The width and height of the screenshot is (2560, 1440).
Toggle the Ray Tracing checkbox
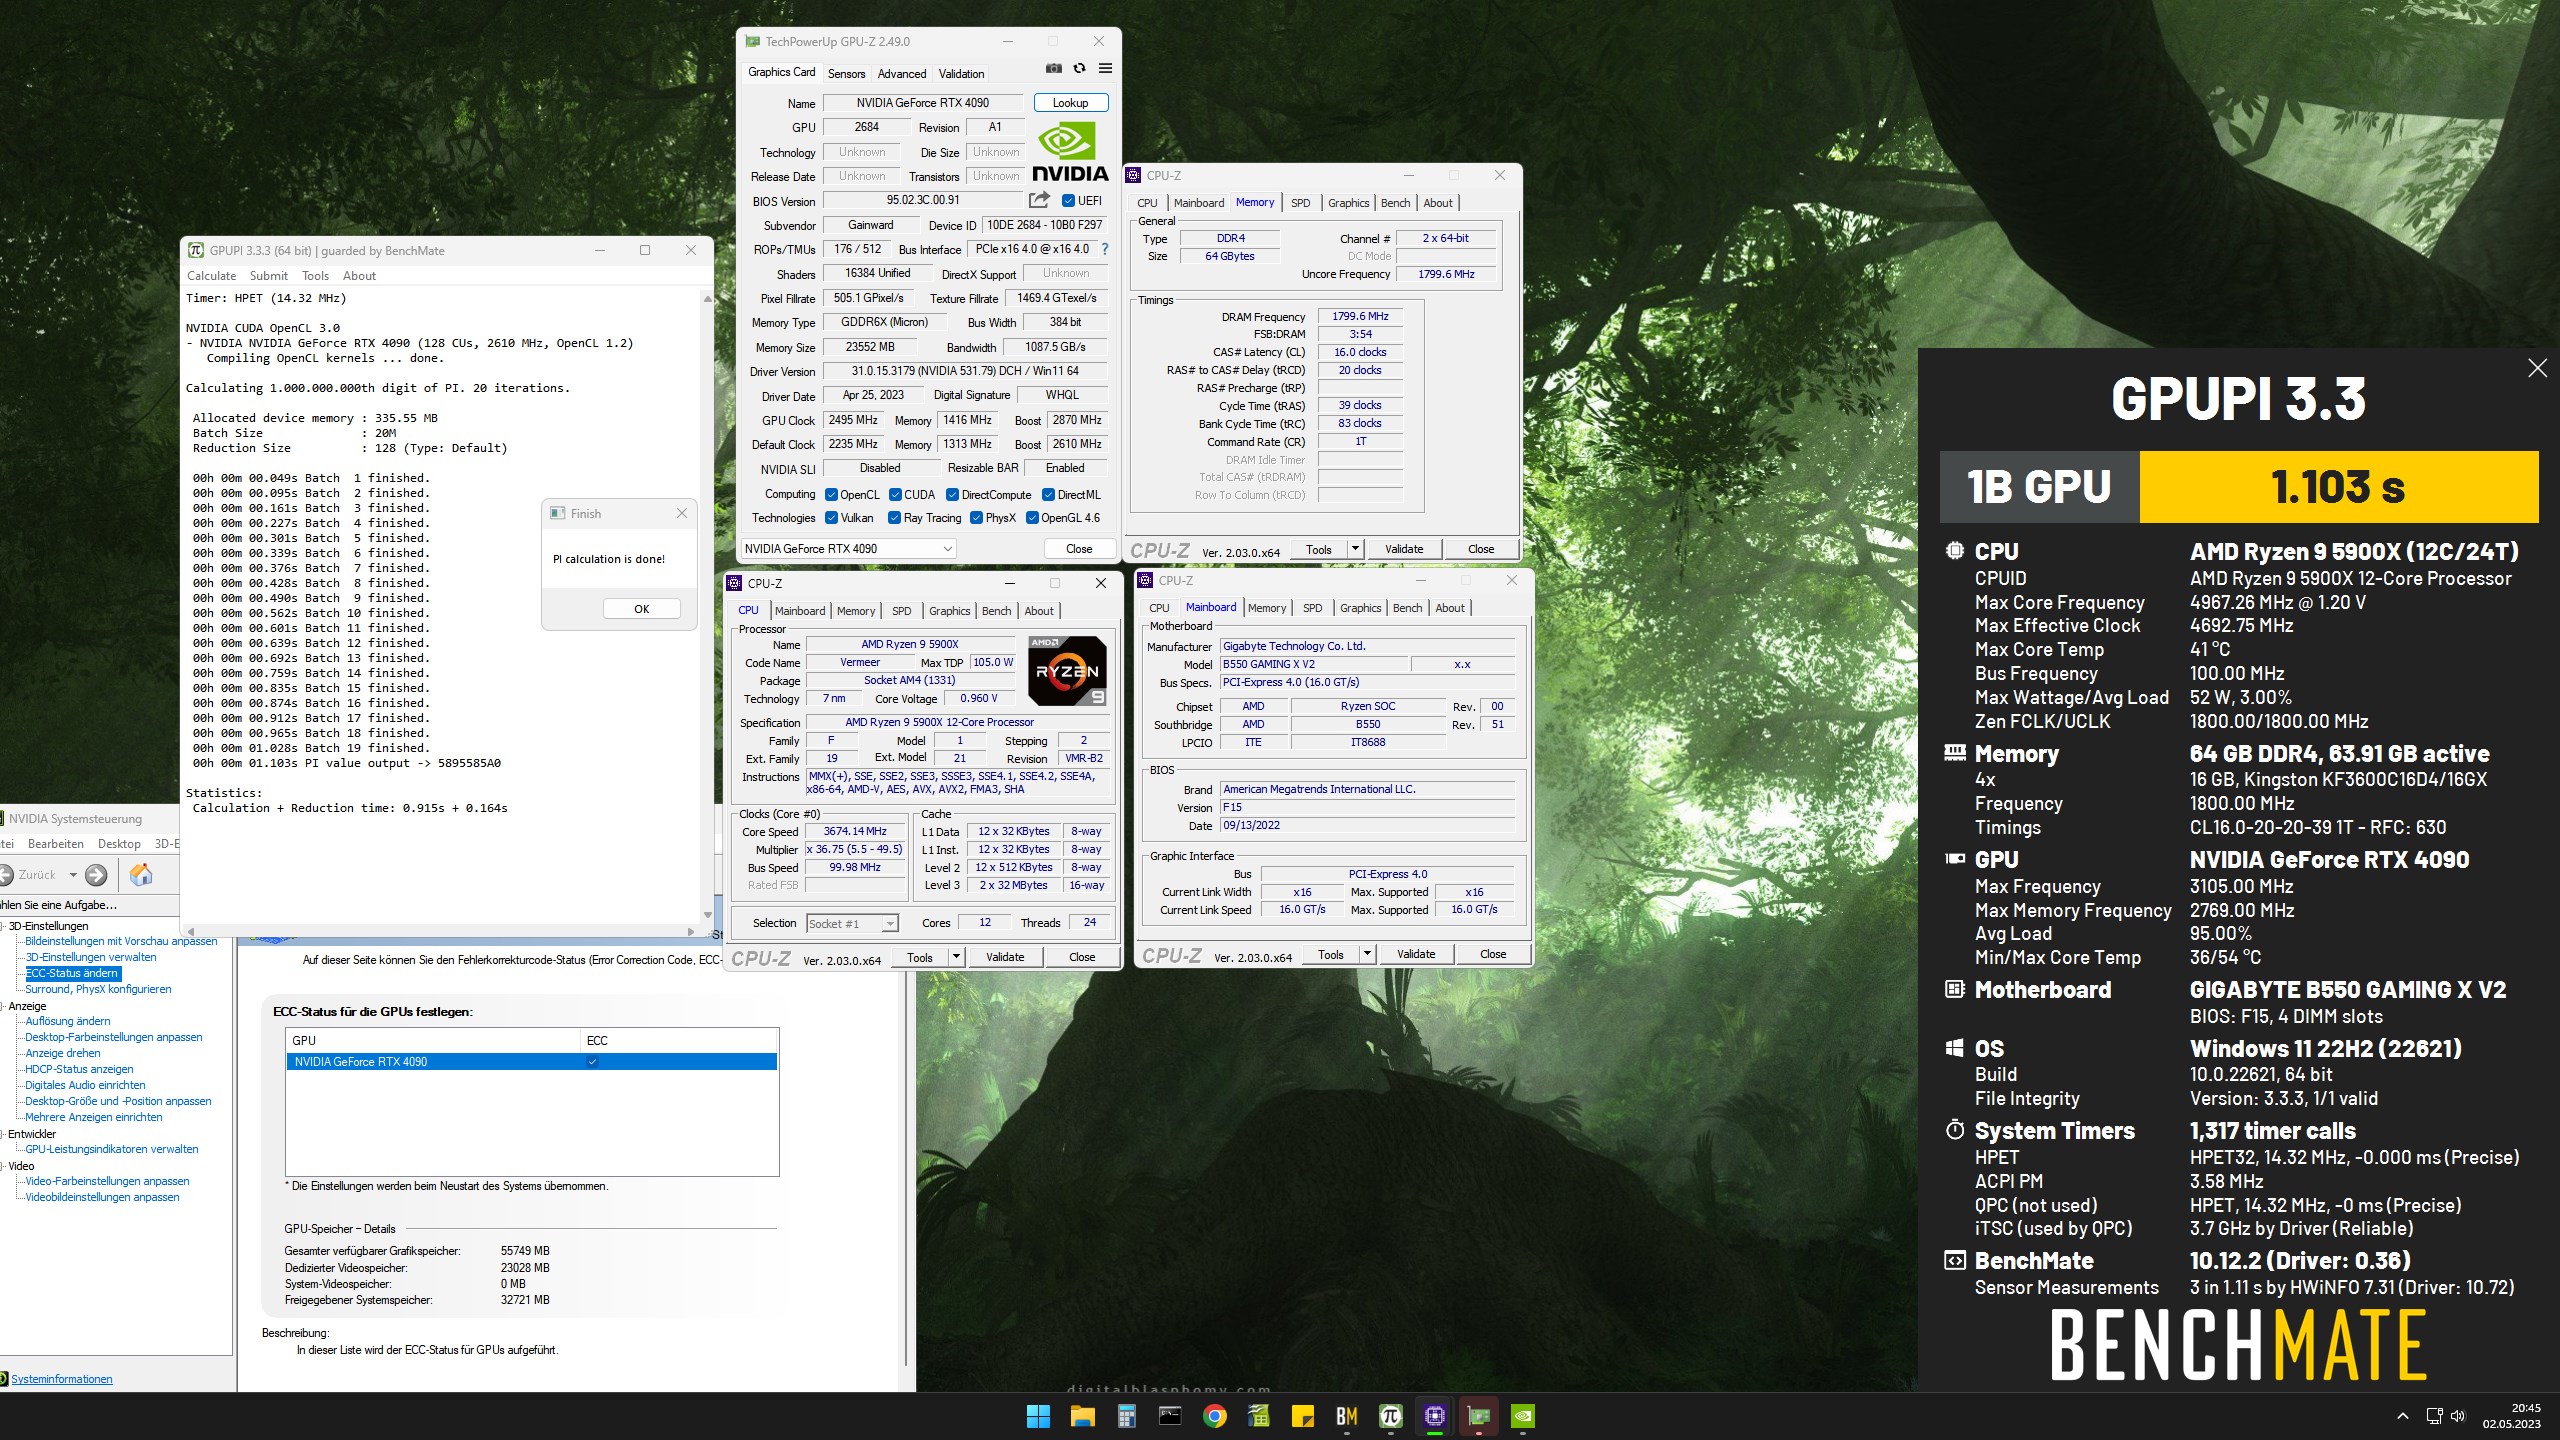tap(895, 518)
